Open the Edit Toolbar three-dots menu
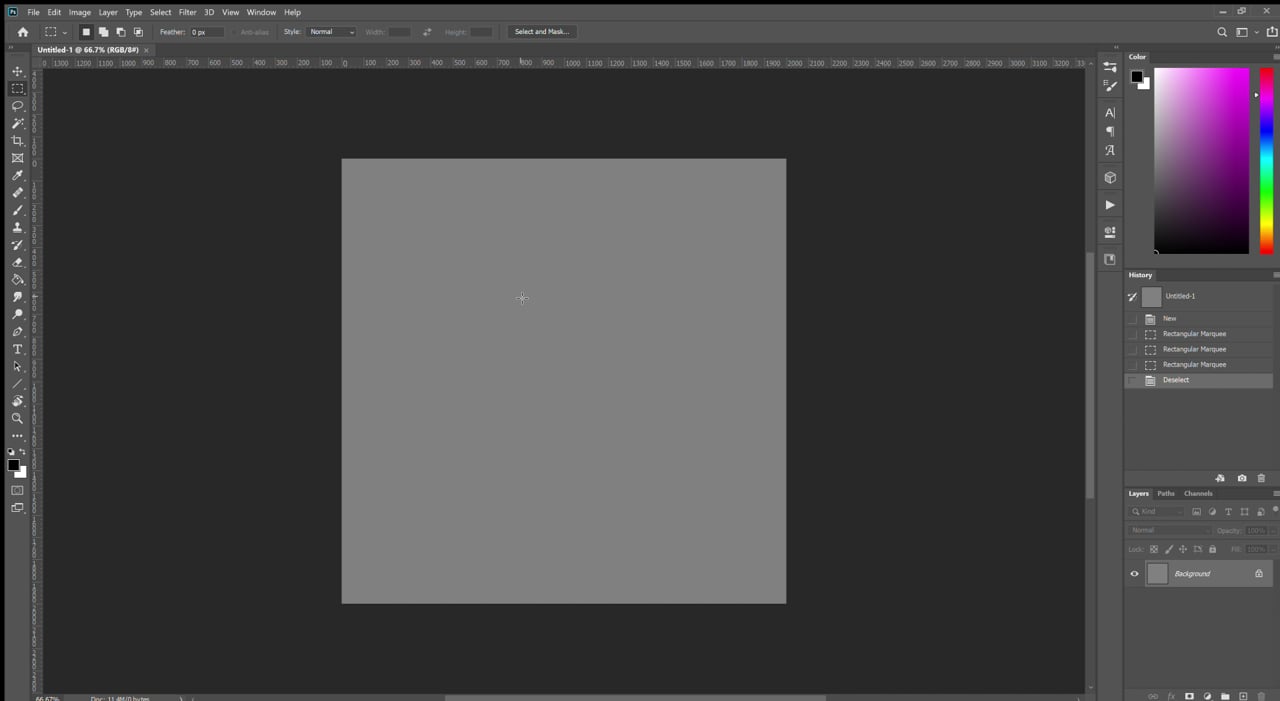 17,436
